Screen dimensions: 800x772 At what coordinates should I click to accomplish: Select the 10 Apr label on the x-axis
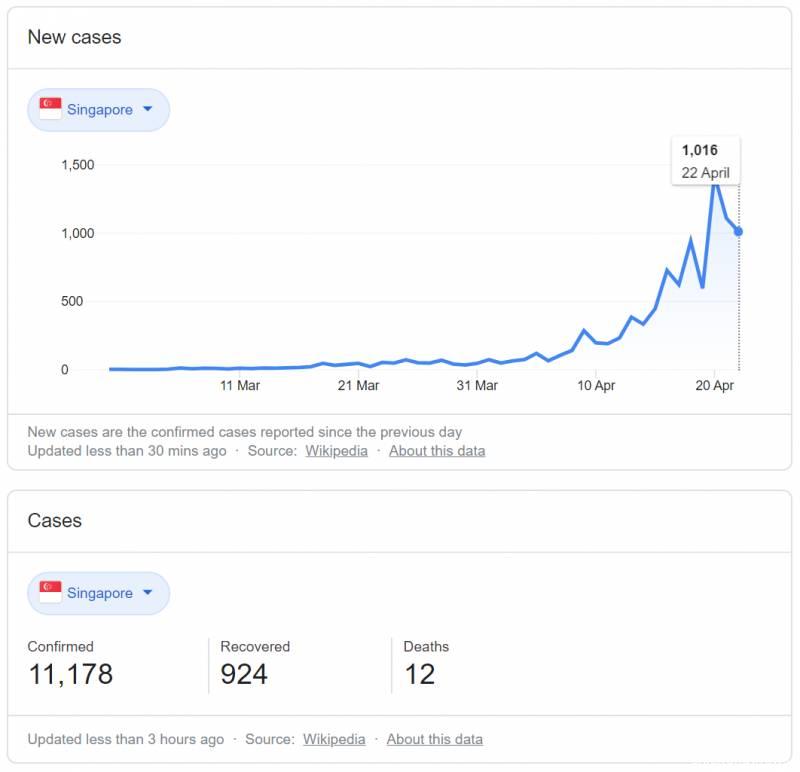pyautogui.click(x=596, y=385)
